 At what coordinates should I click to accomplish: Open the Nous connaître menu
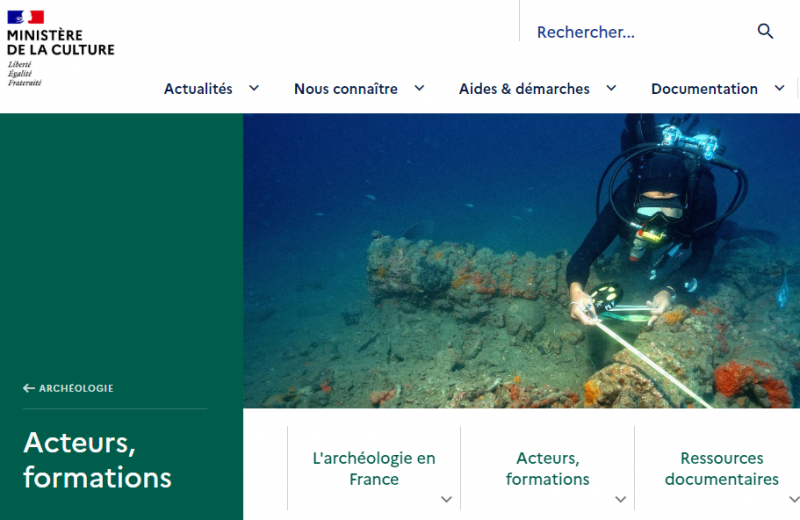click(346, 89)
